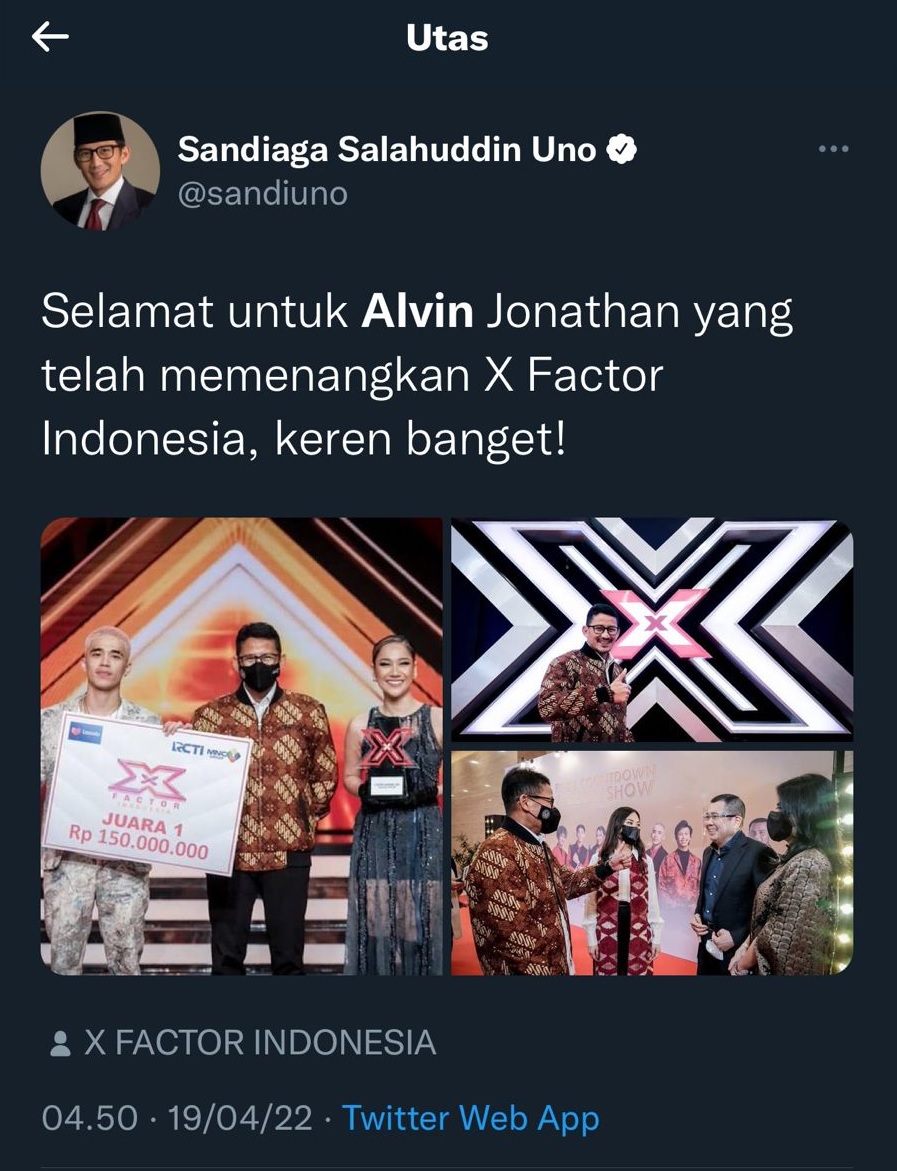Click the Twitter Web App source link

point(471,1118)
